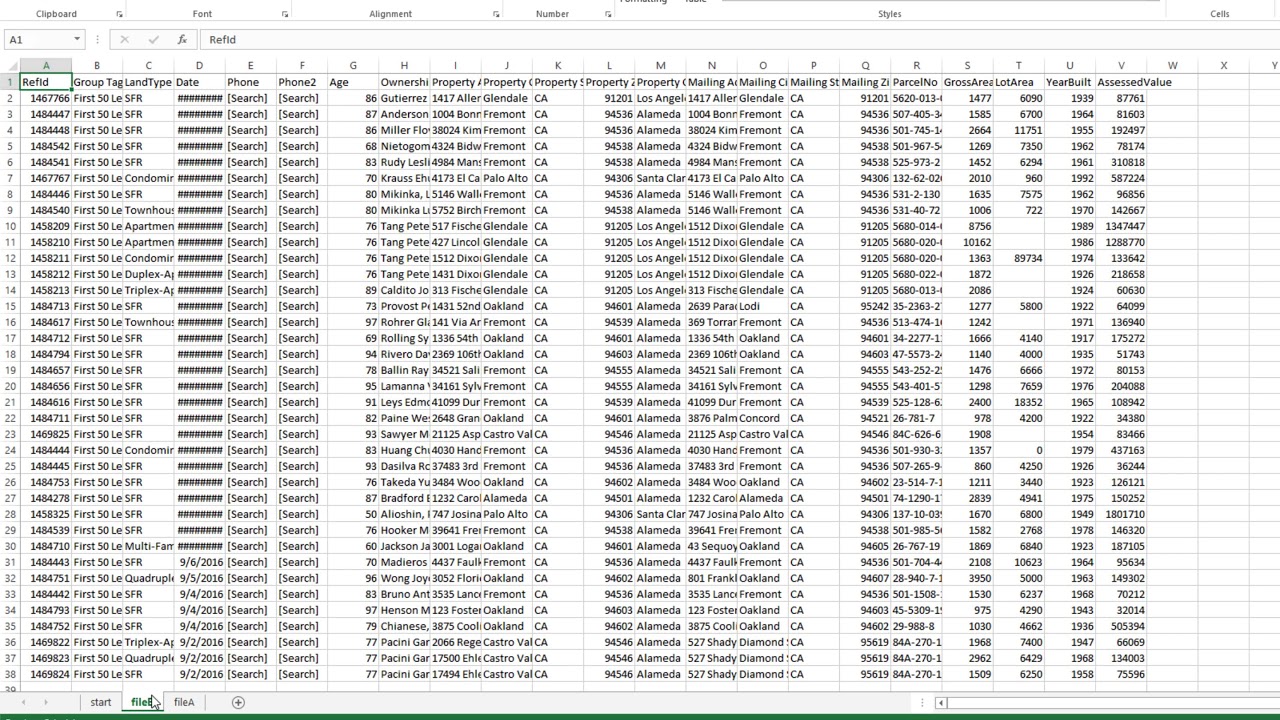1280x720 pixels.
Task: Click the Hooker M owner cell in row 29
Action: click(404, 530)
